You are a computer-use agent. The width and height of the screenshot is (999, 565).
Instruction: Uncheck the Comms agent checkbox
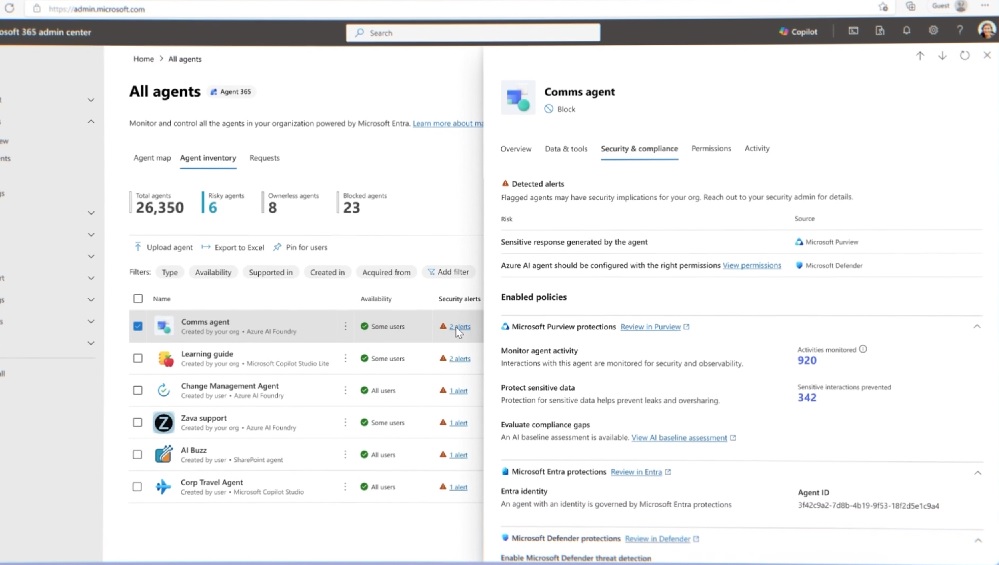click(138, 326)
